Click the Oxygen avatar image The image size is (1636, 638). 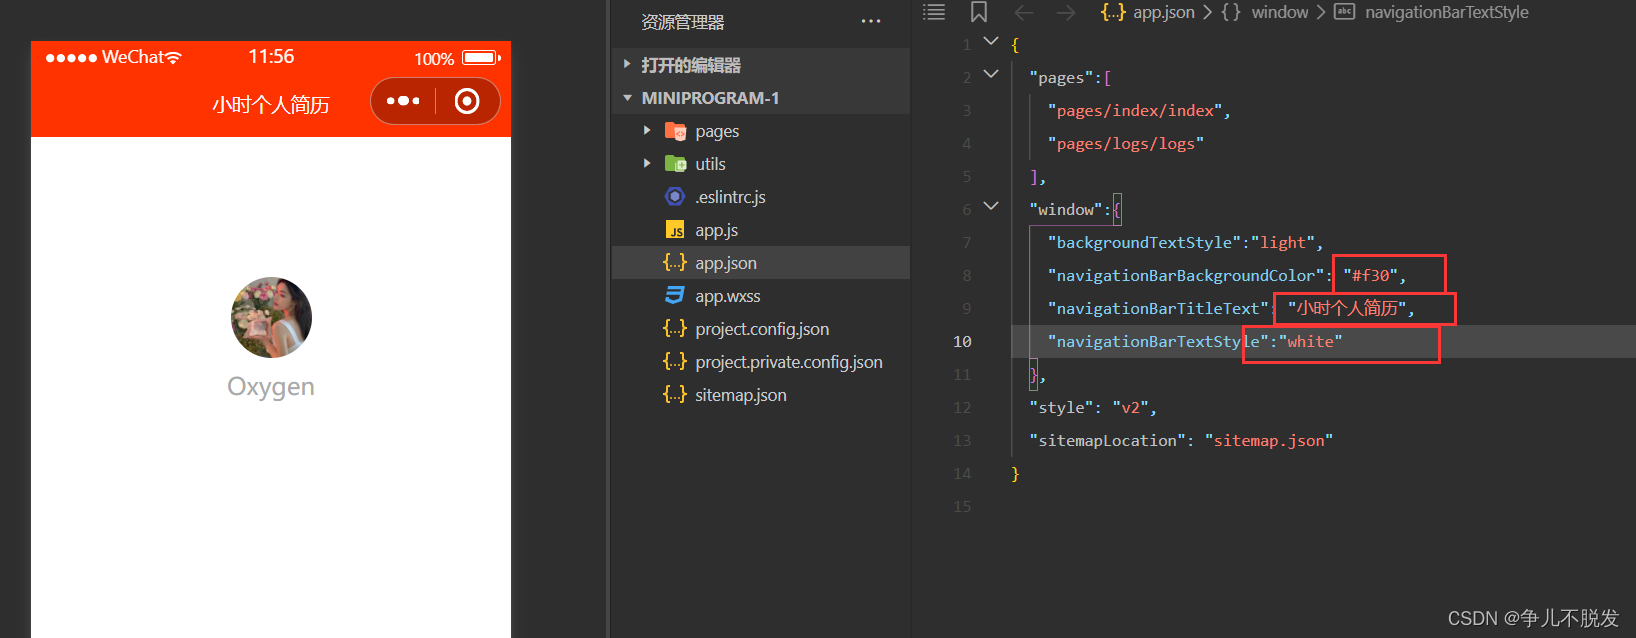(271, 317)
